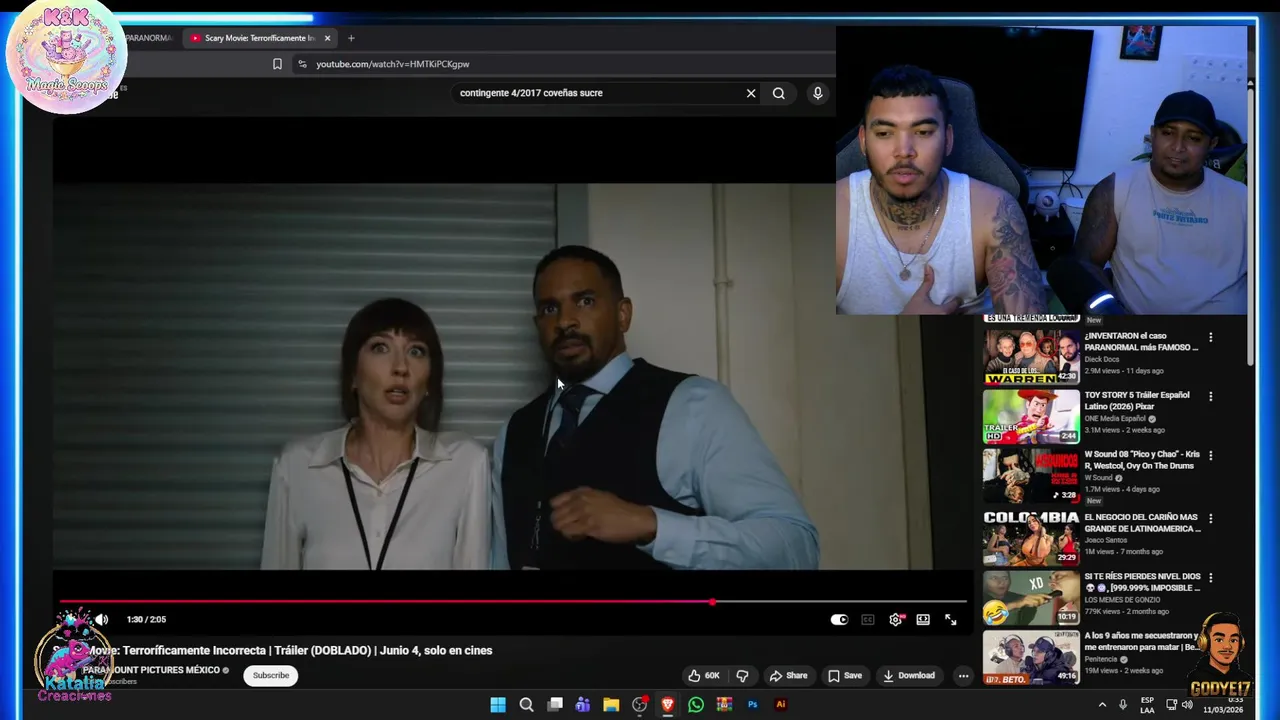The width and height of the screenshot is (1280, 720).
Task: Download the video
Action: pos(909,676)
